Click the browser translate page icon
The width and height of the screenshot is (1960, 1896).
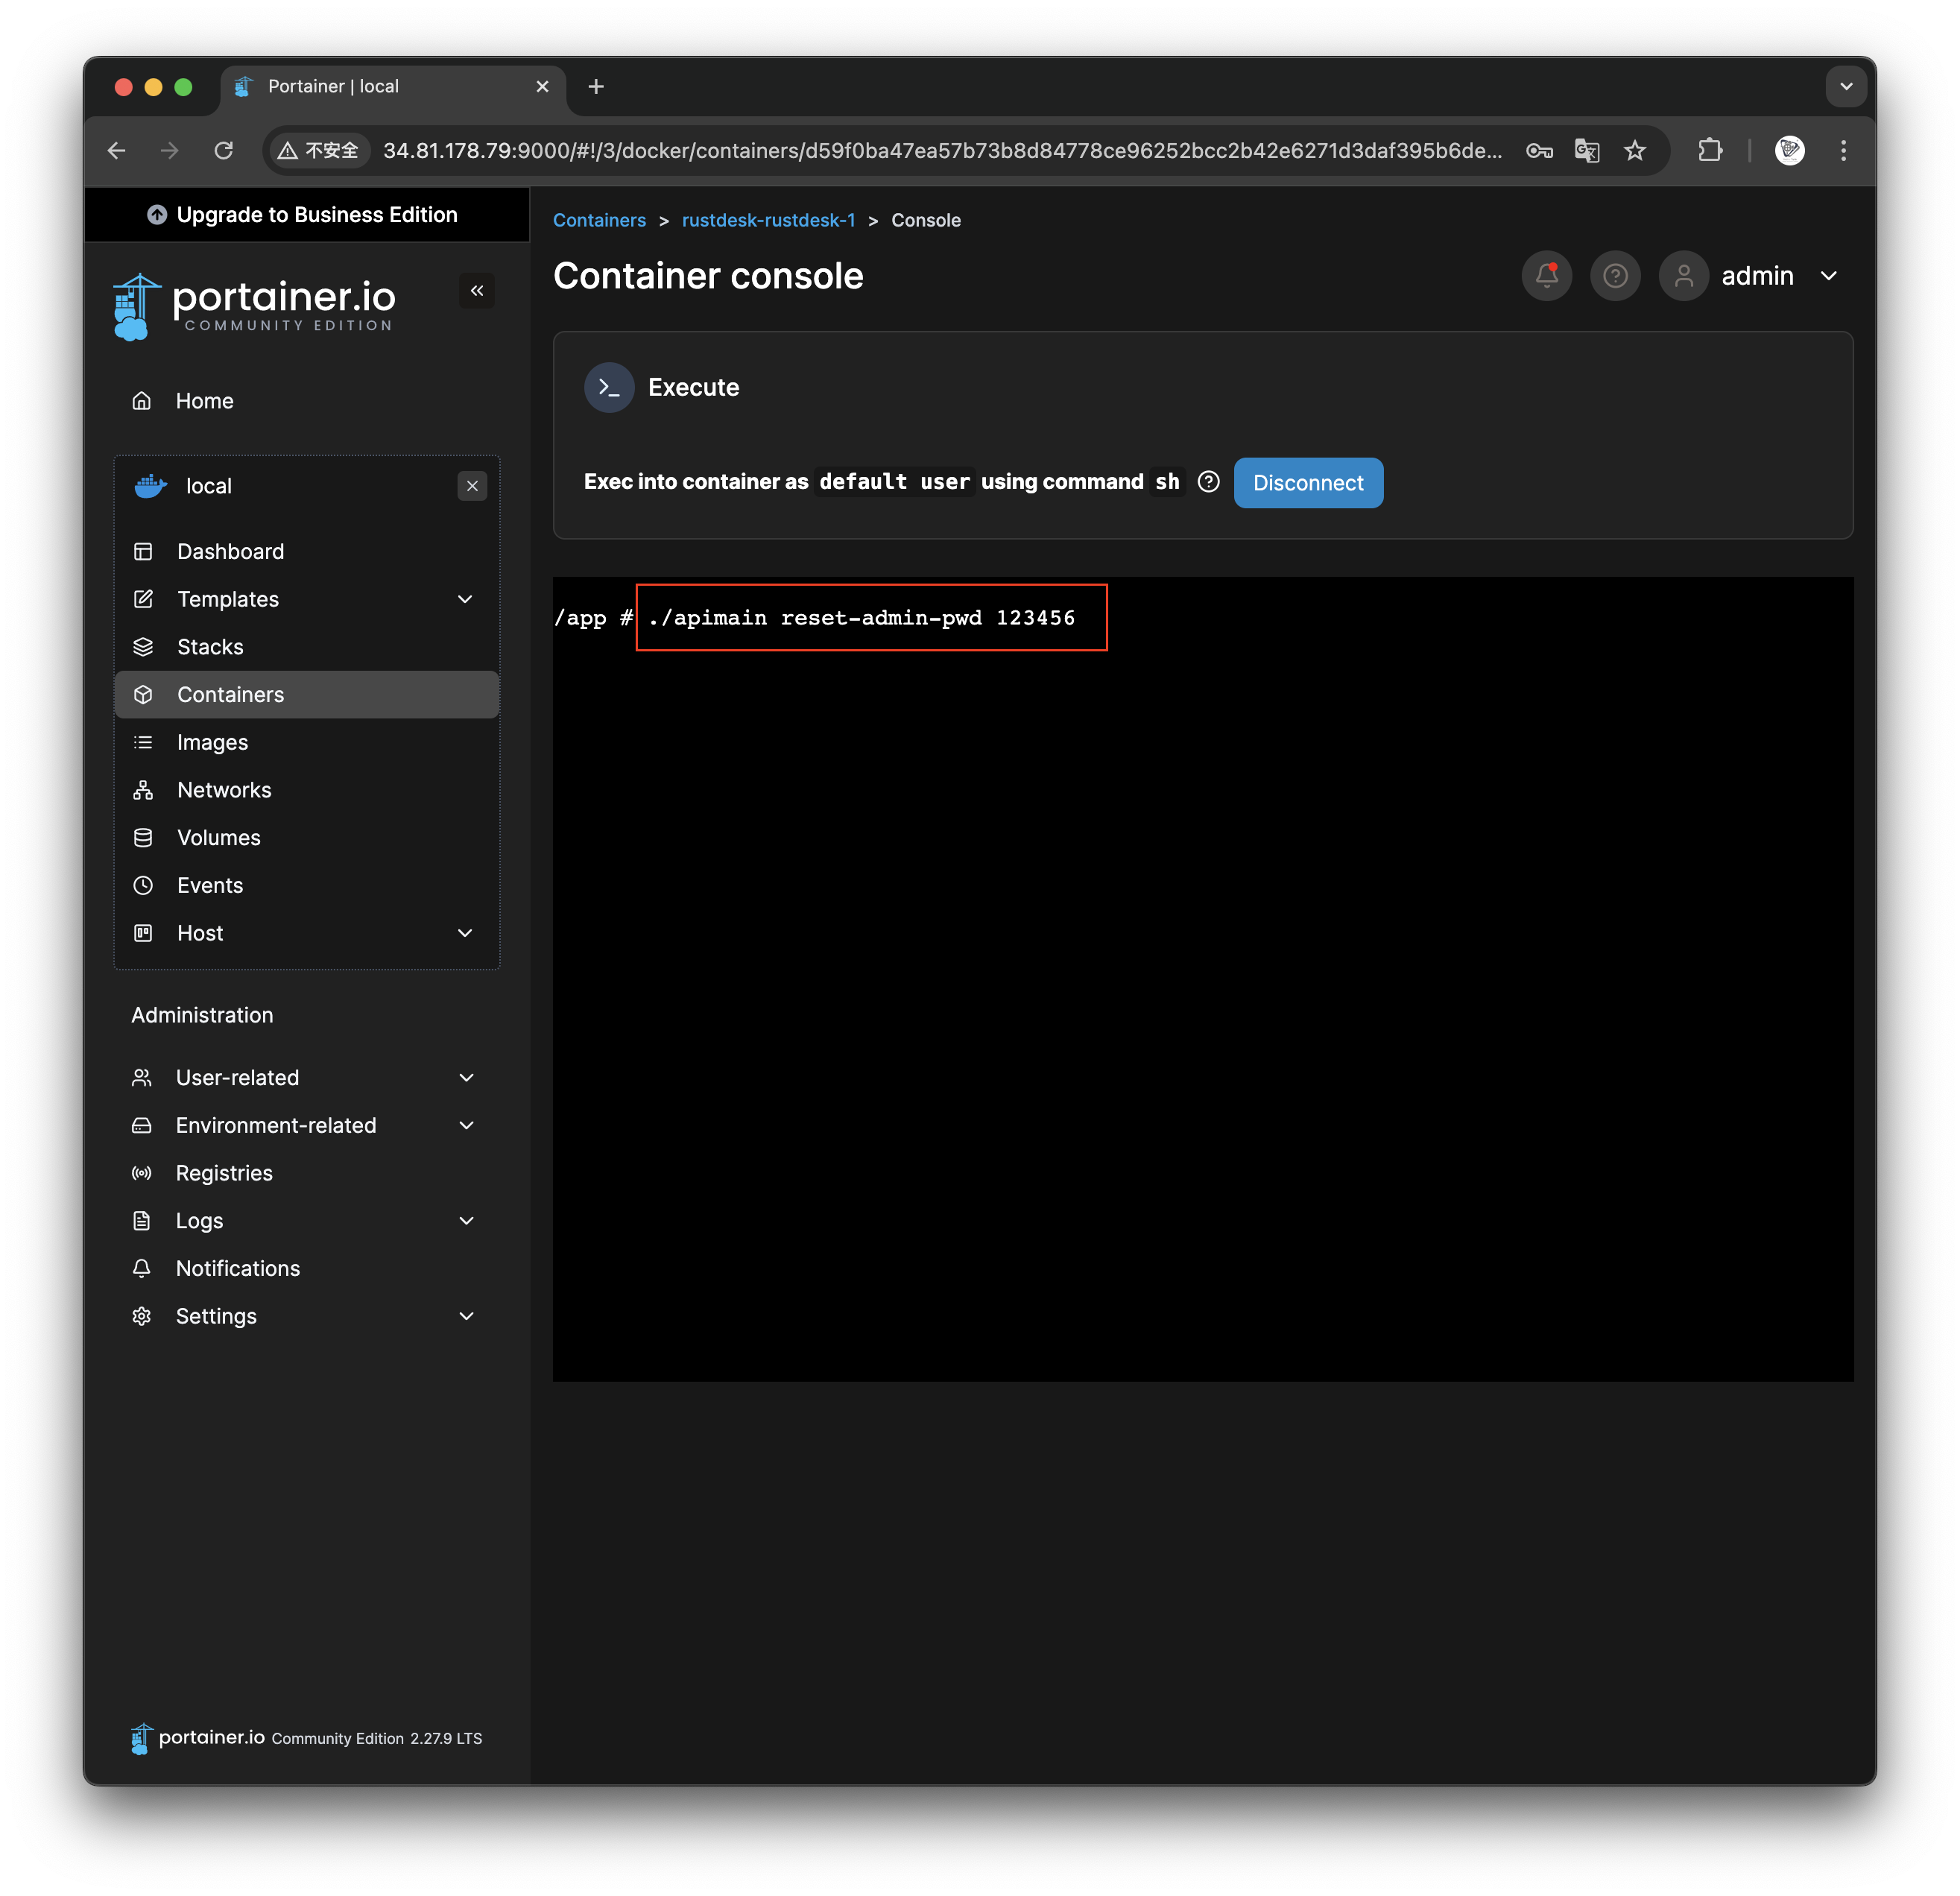(x=1586, y=150)
